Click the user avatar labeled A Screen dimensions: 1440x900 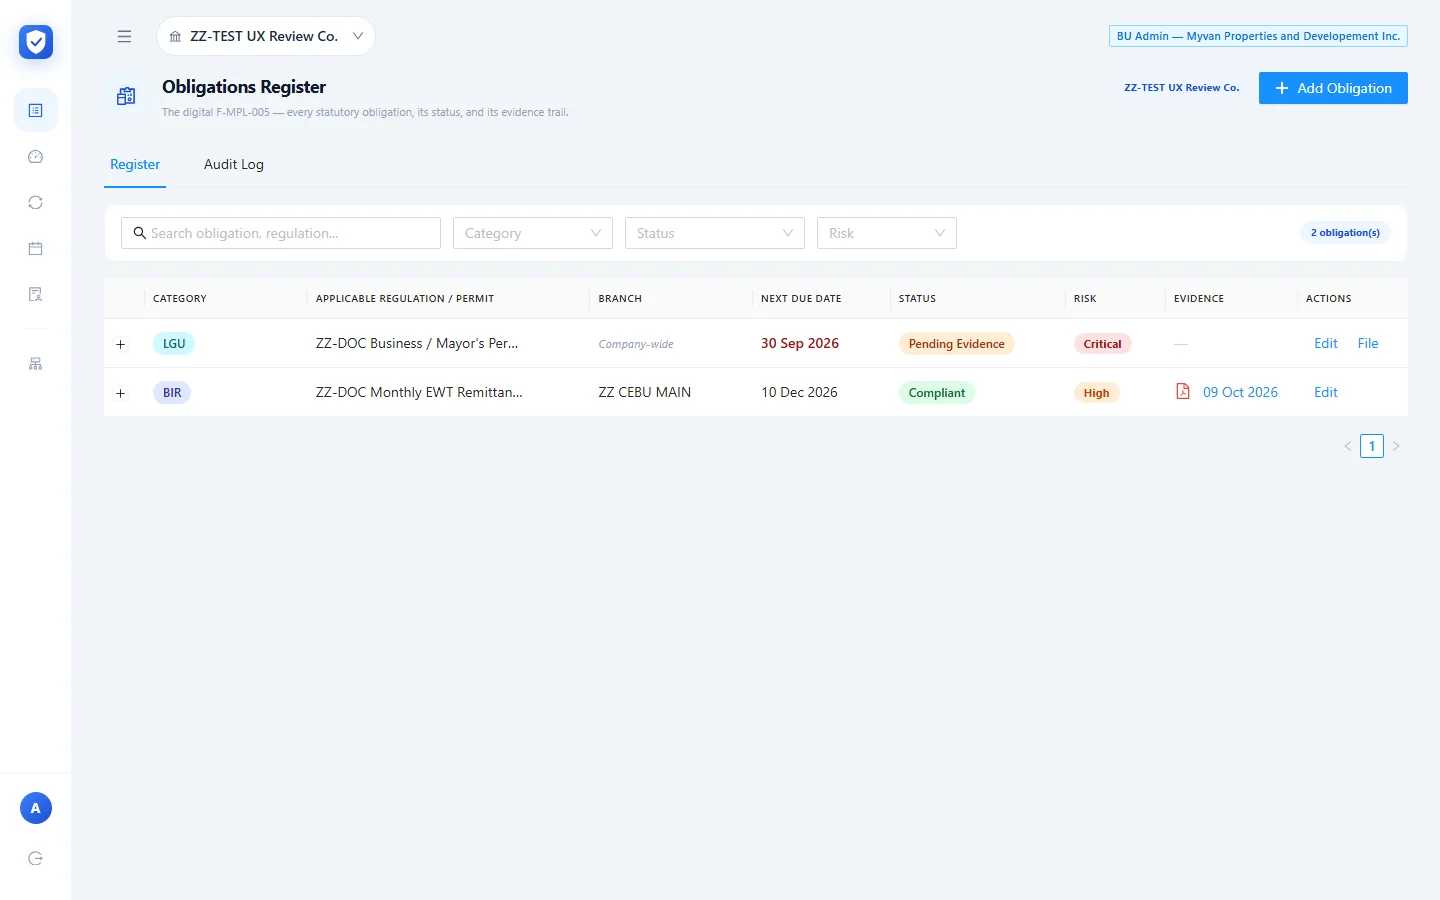pyautogui.click(x=36, y=808)
